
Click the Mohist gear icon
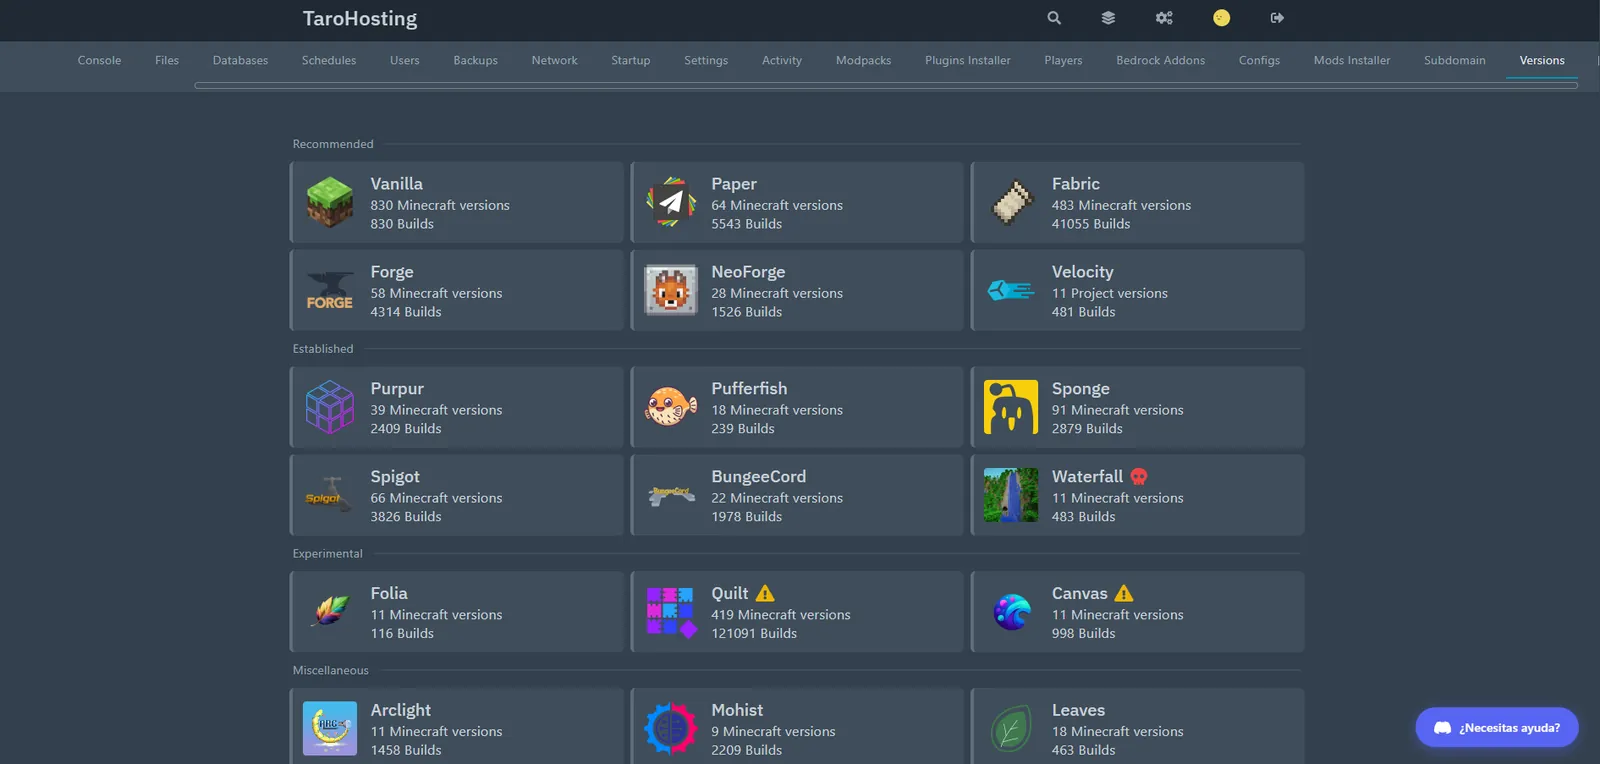click(671, 728)
